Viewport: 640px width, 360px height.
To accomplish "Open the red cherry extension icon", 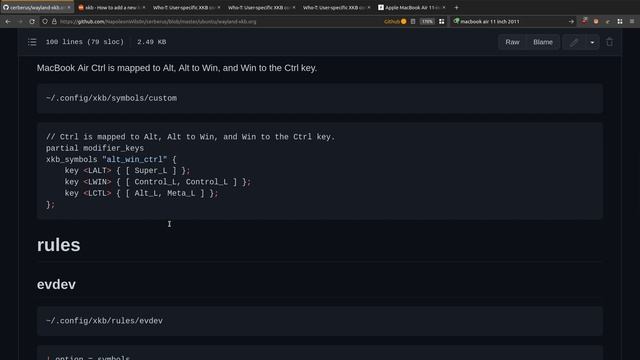I will coord(584,21).
